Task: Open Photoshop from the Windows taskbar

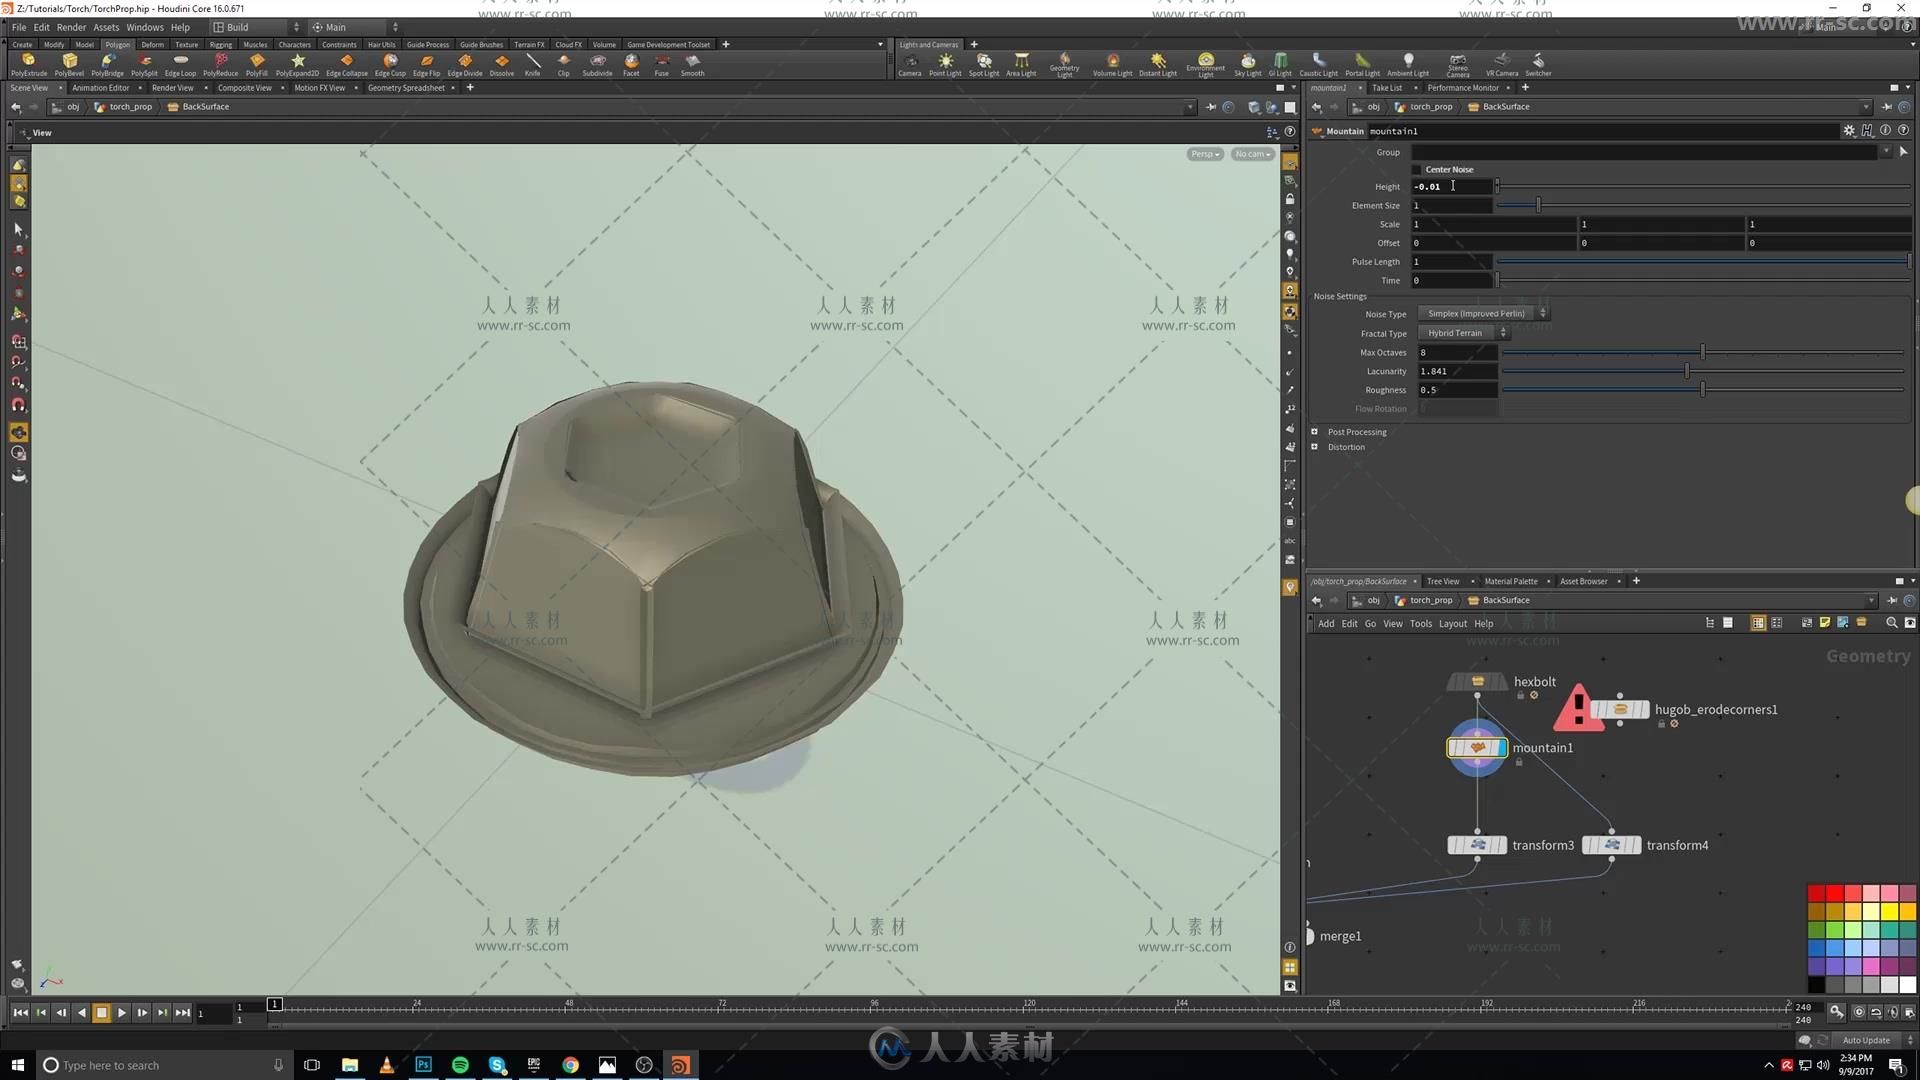Action: pos(423,1065)
